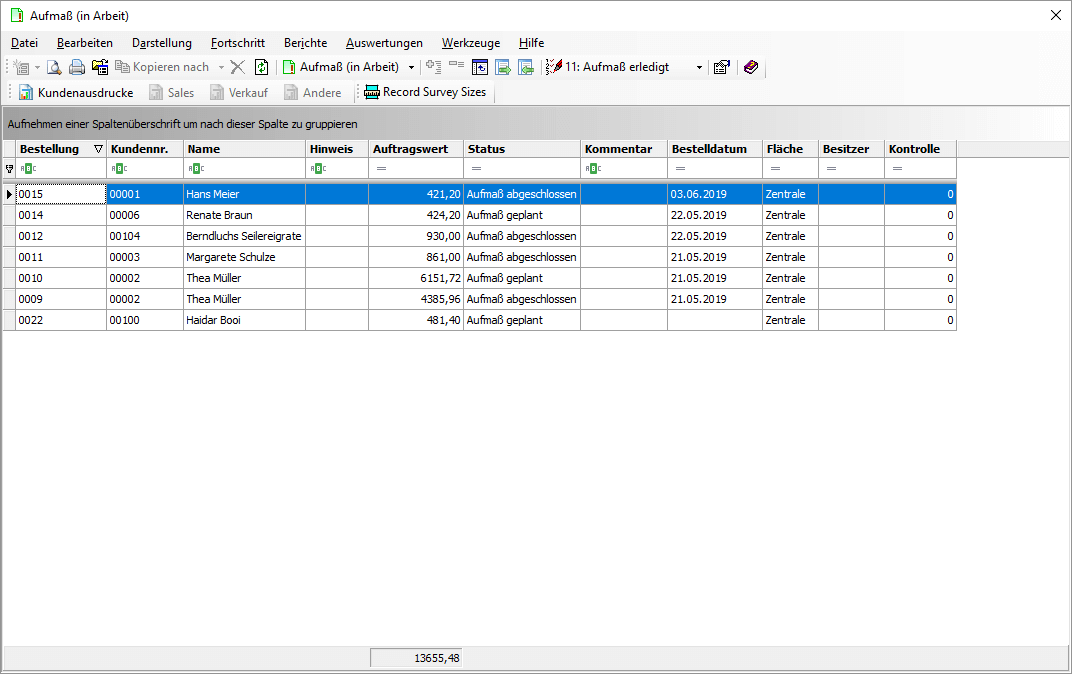Click the collapse rows icon
This screenshot has height=674, width=1072.
457,66
